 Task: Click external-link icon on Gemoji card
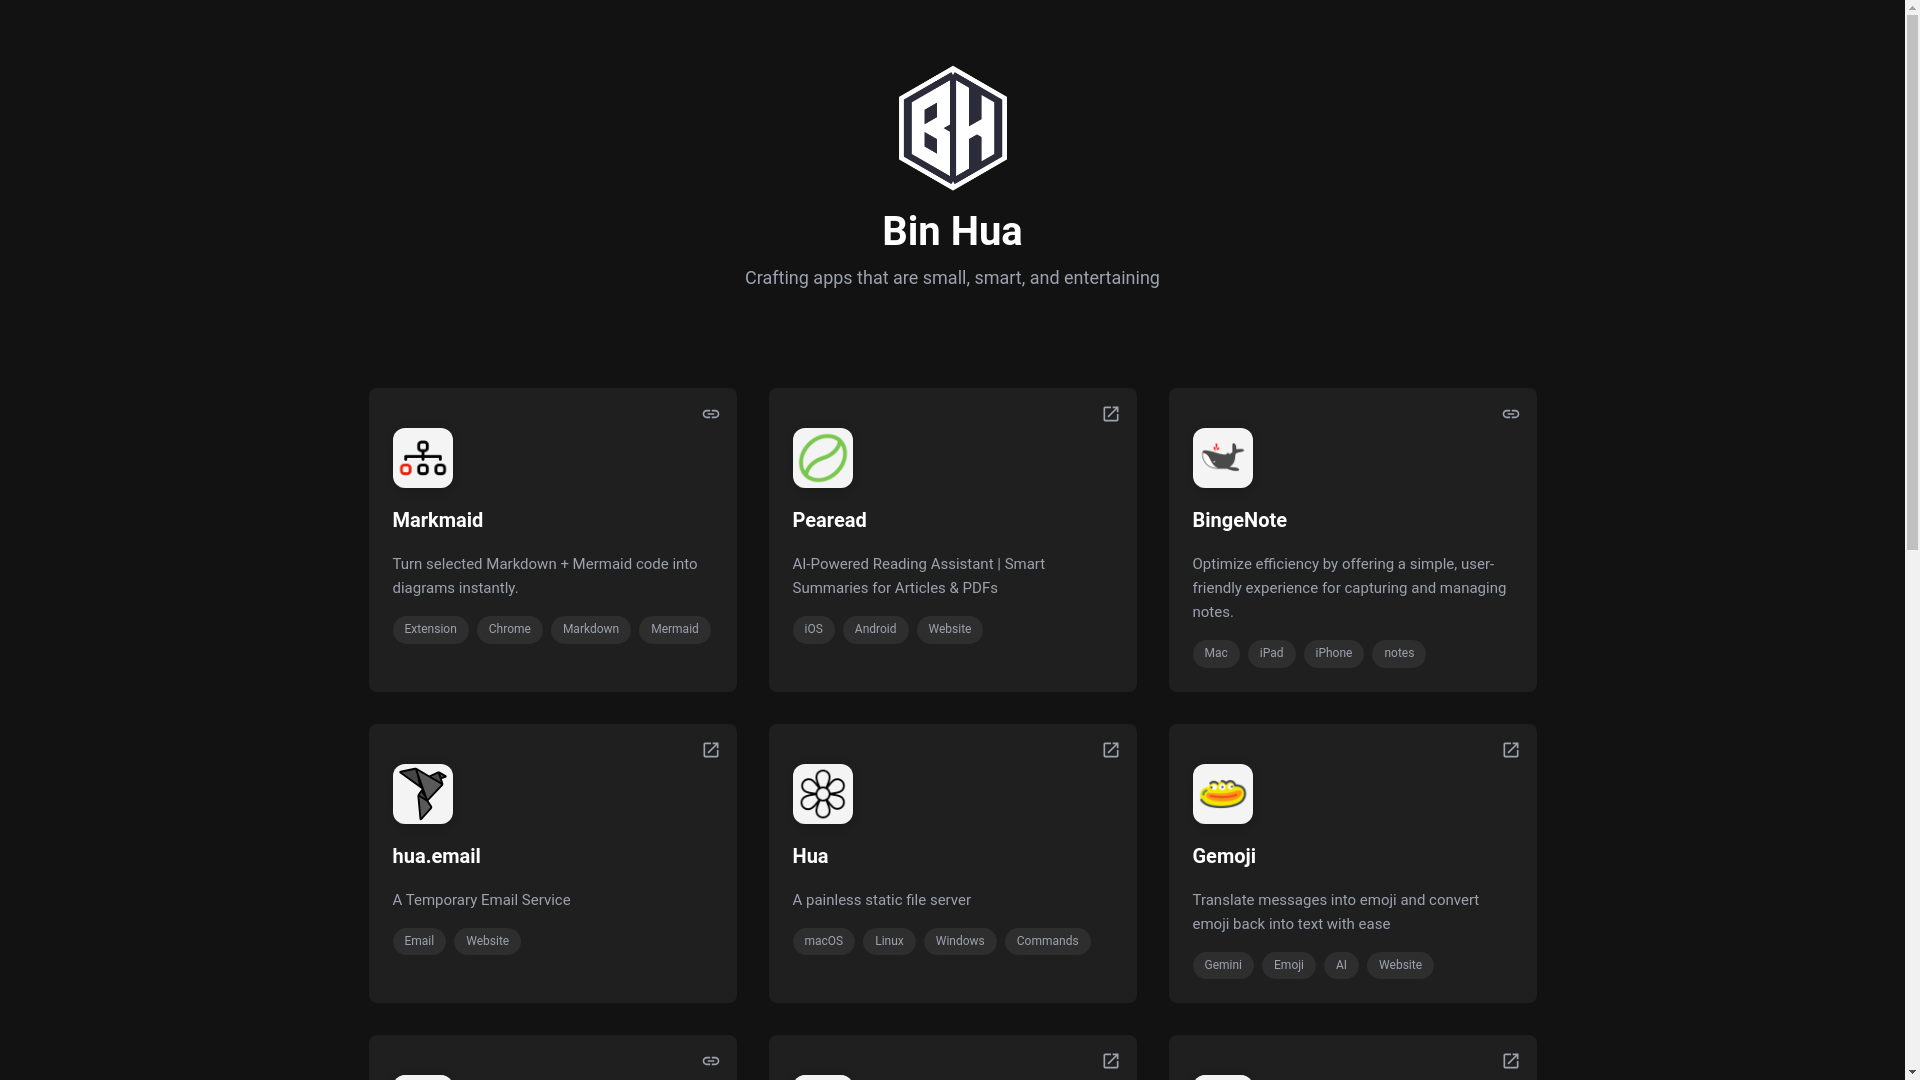pos(1510,750)
